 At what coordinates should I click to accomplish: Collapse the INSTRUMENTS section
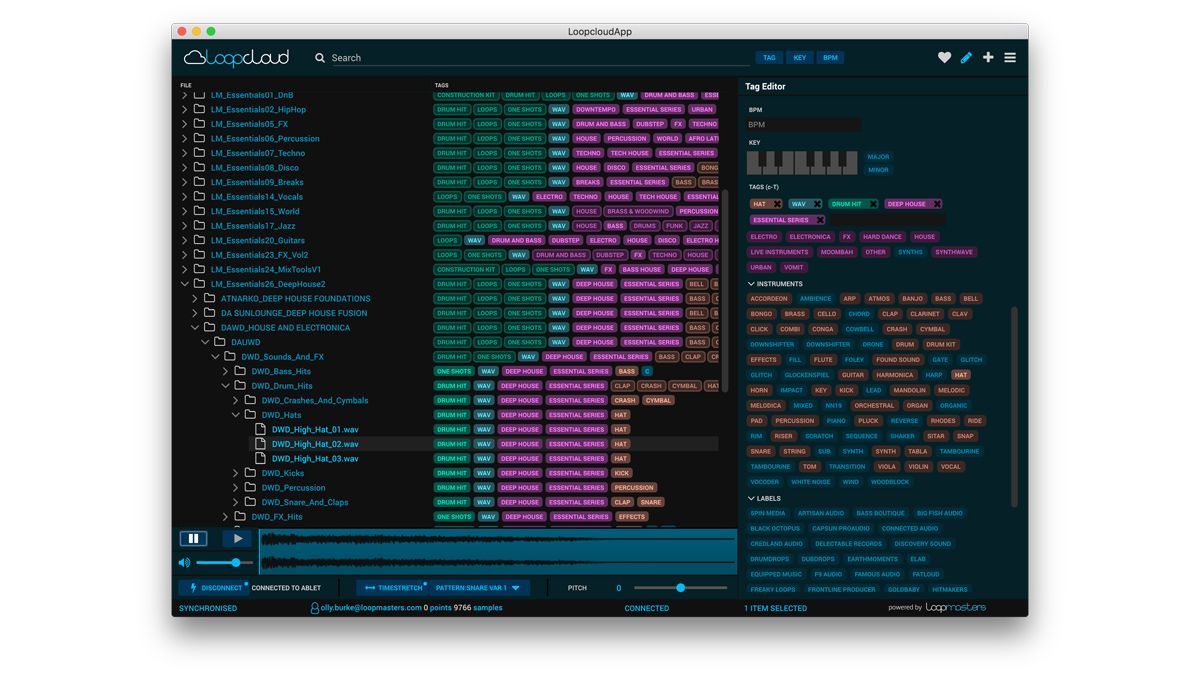[752, 284]
